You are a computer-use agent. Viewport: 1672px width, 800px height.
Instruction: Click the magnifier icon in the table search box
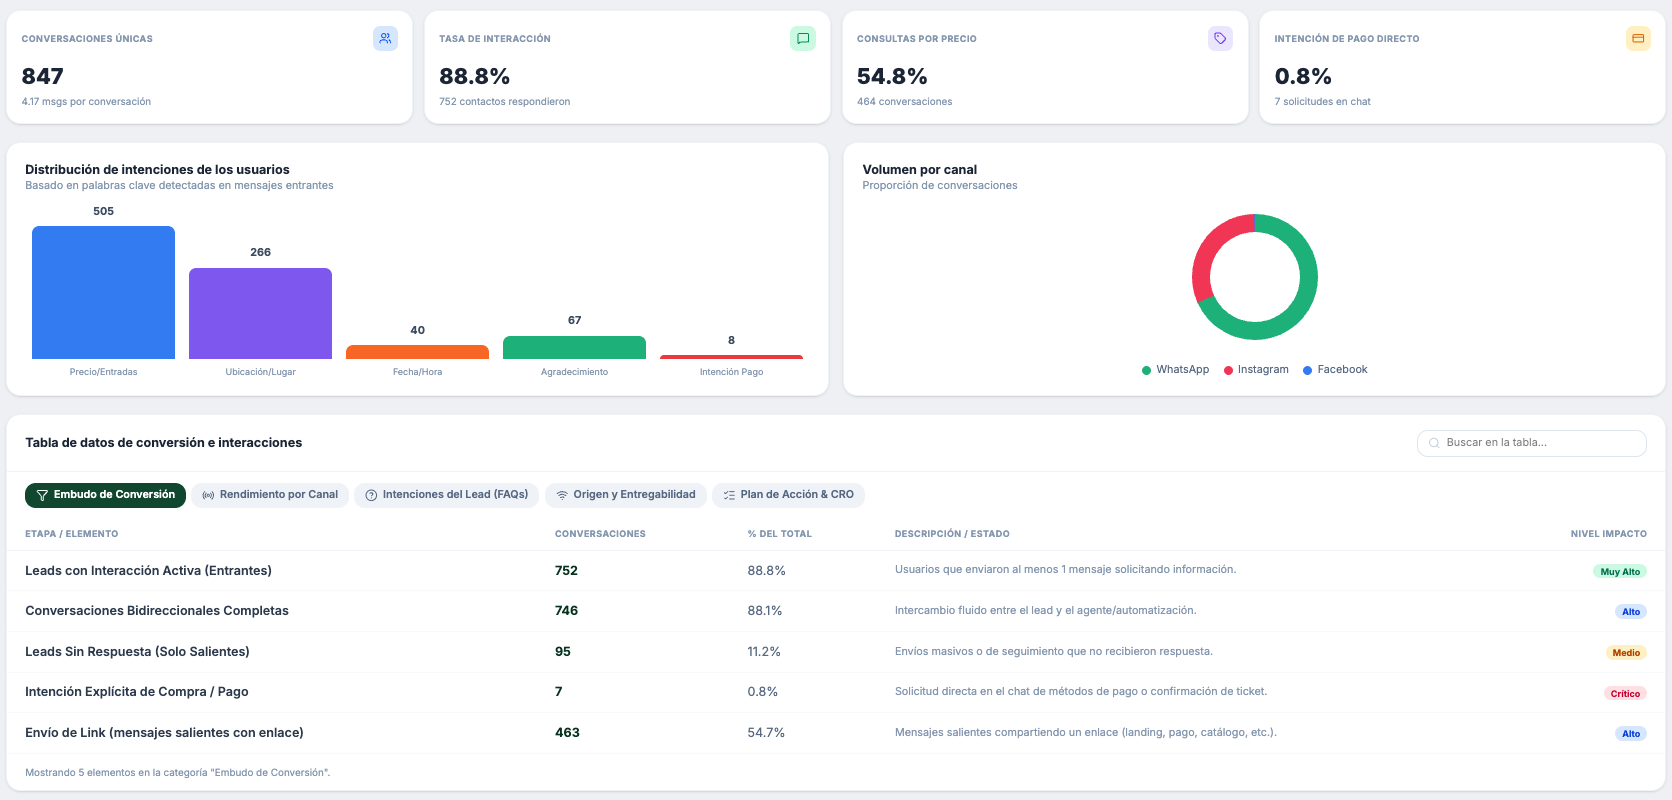1435,443
